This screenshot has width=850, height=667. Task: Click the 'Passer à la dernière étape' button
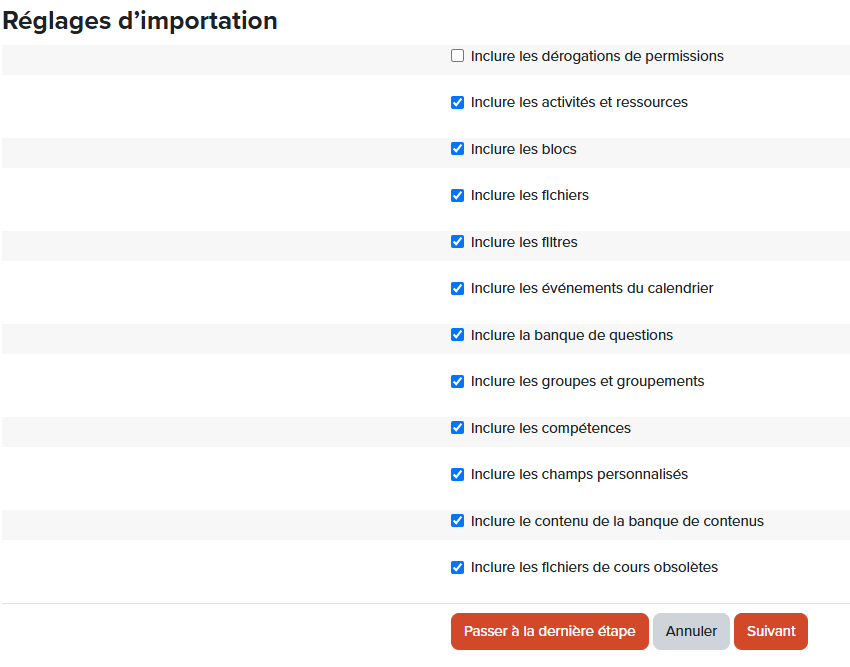[549, 631]
